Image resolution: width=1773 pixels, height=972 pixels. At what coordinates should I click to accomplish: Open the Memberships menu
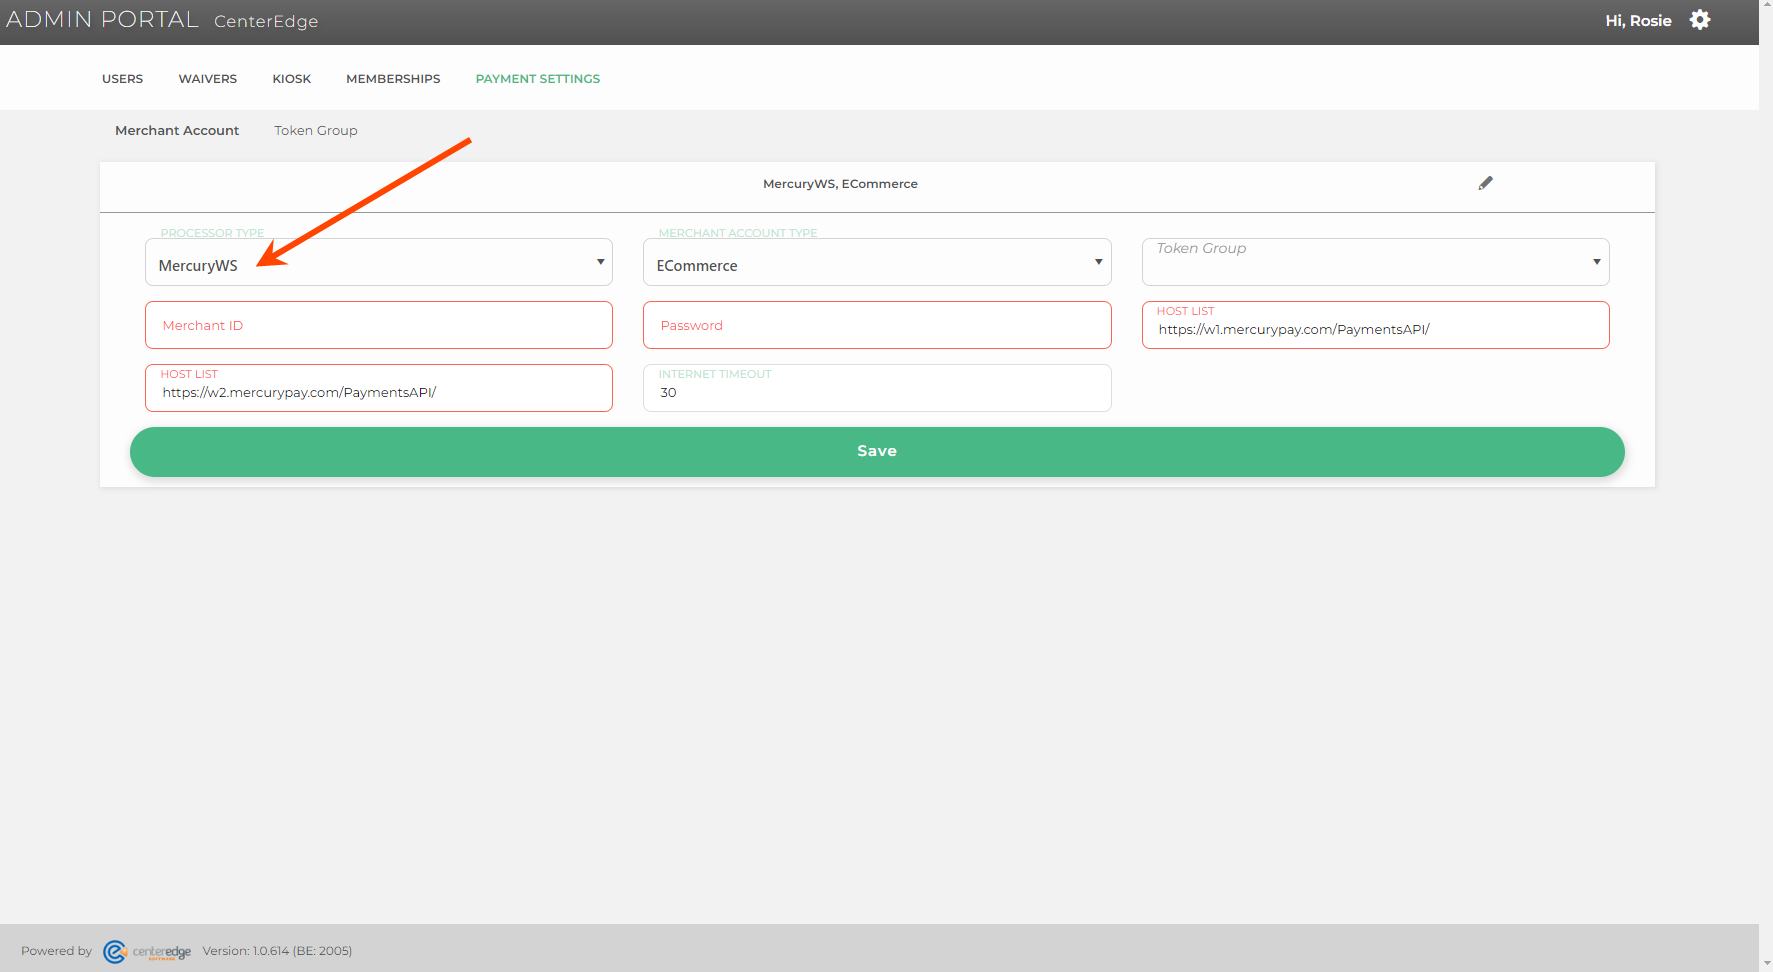click(x=393, y=79)
